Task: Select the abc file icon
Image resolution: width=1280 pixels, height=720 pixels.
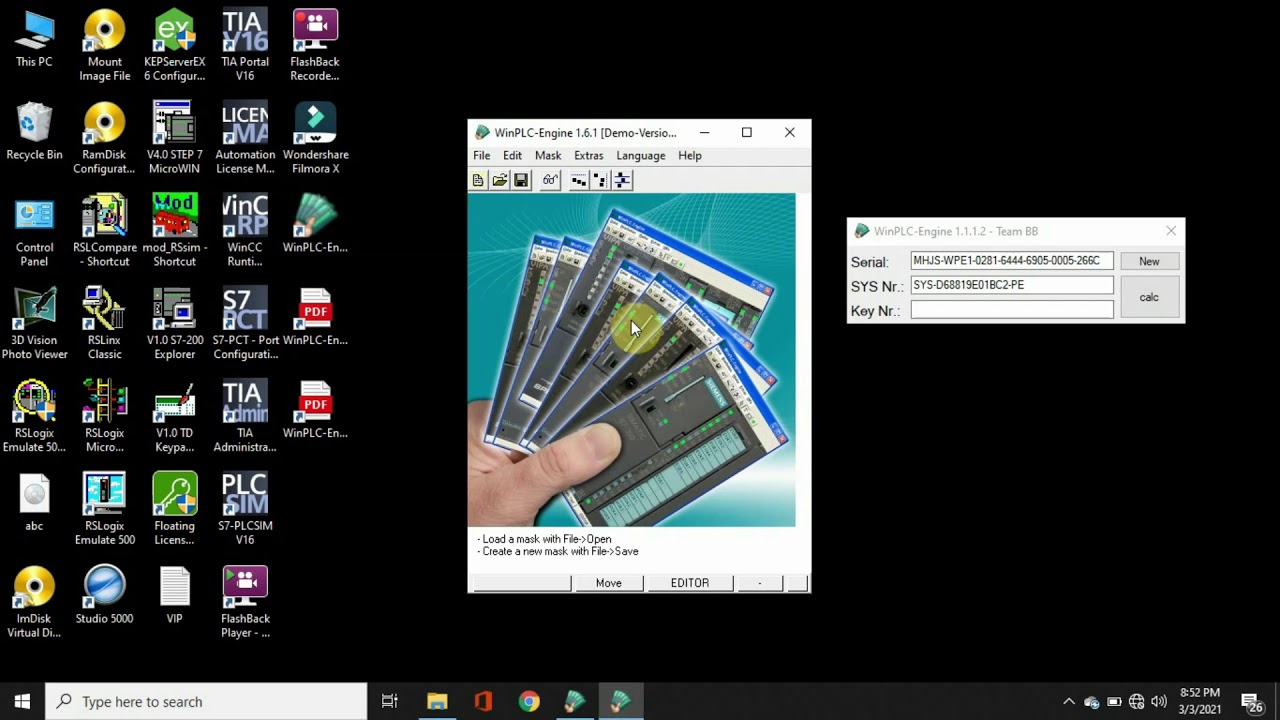Action: click(34, 503)
